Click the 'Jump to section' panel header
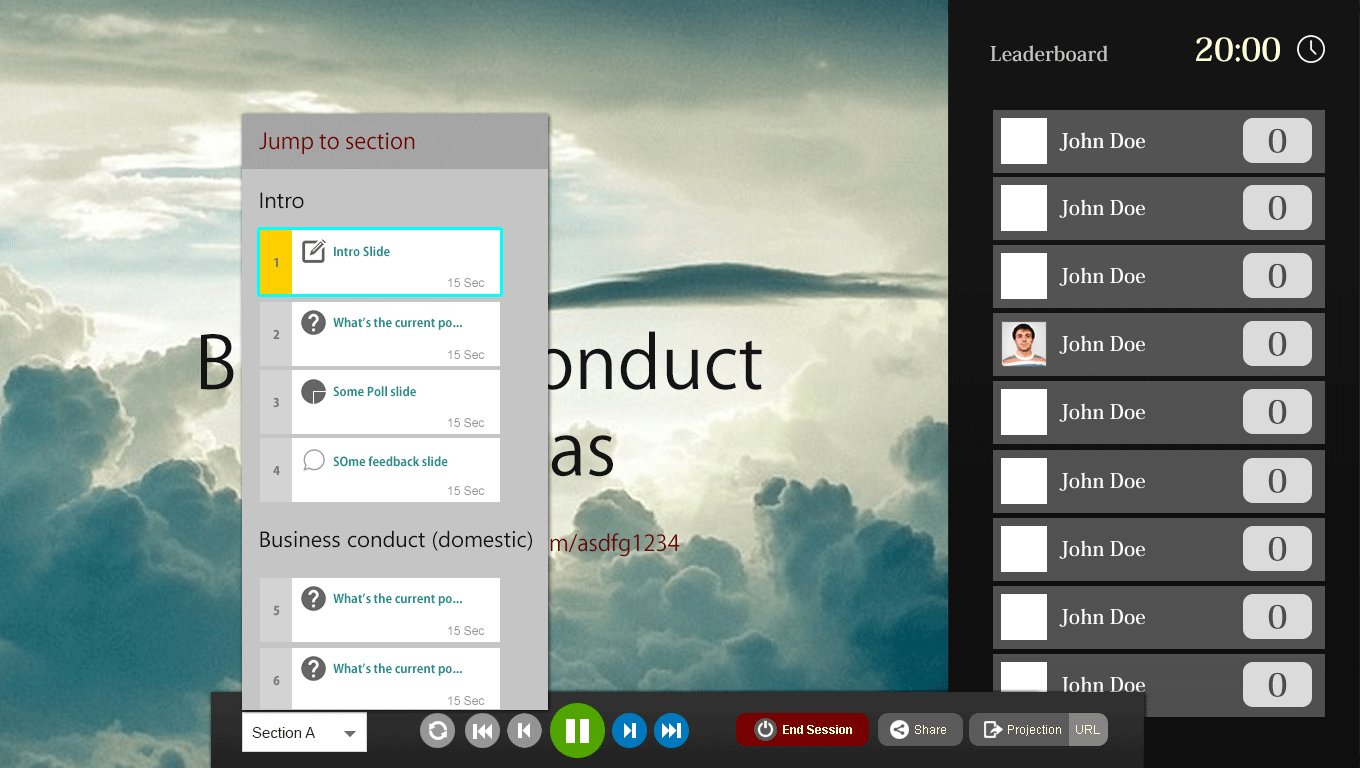 pos(395,141)
